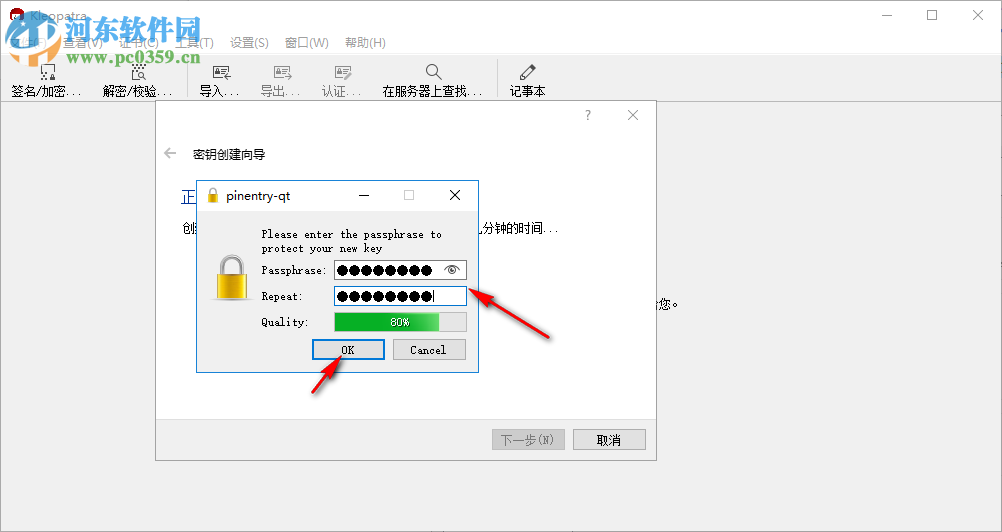This screenshot has height=532, width=1002.
Task: Click the Repeat passphrase field
Action: click(400, 296)
